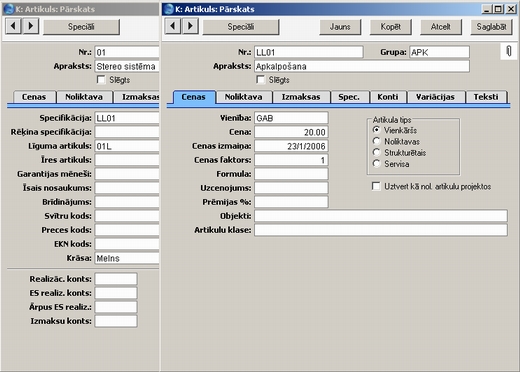The width and height of the screenshot is (520, 372).
Task: Click the Rēķina specifikācija field
Action: [127, 132]
